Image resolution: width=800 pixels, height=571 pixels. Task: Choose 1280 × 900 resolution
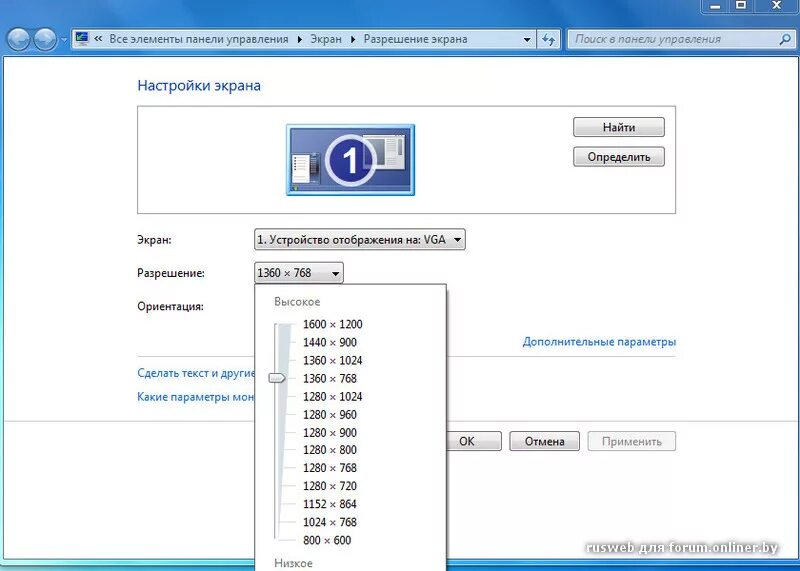click(330, 433)
